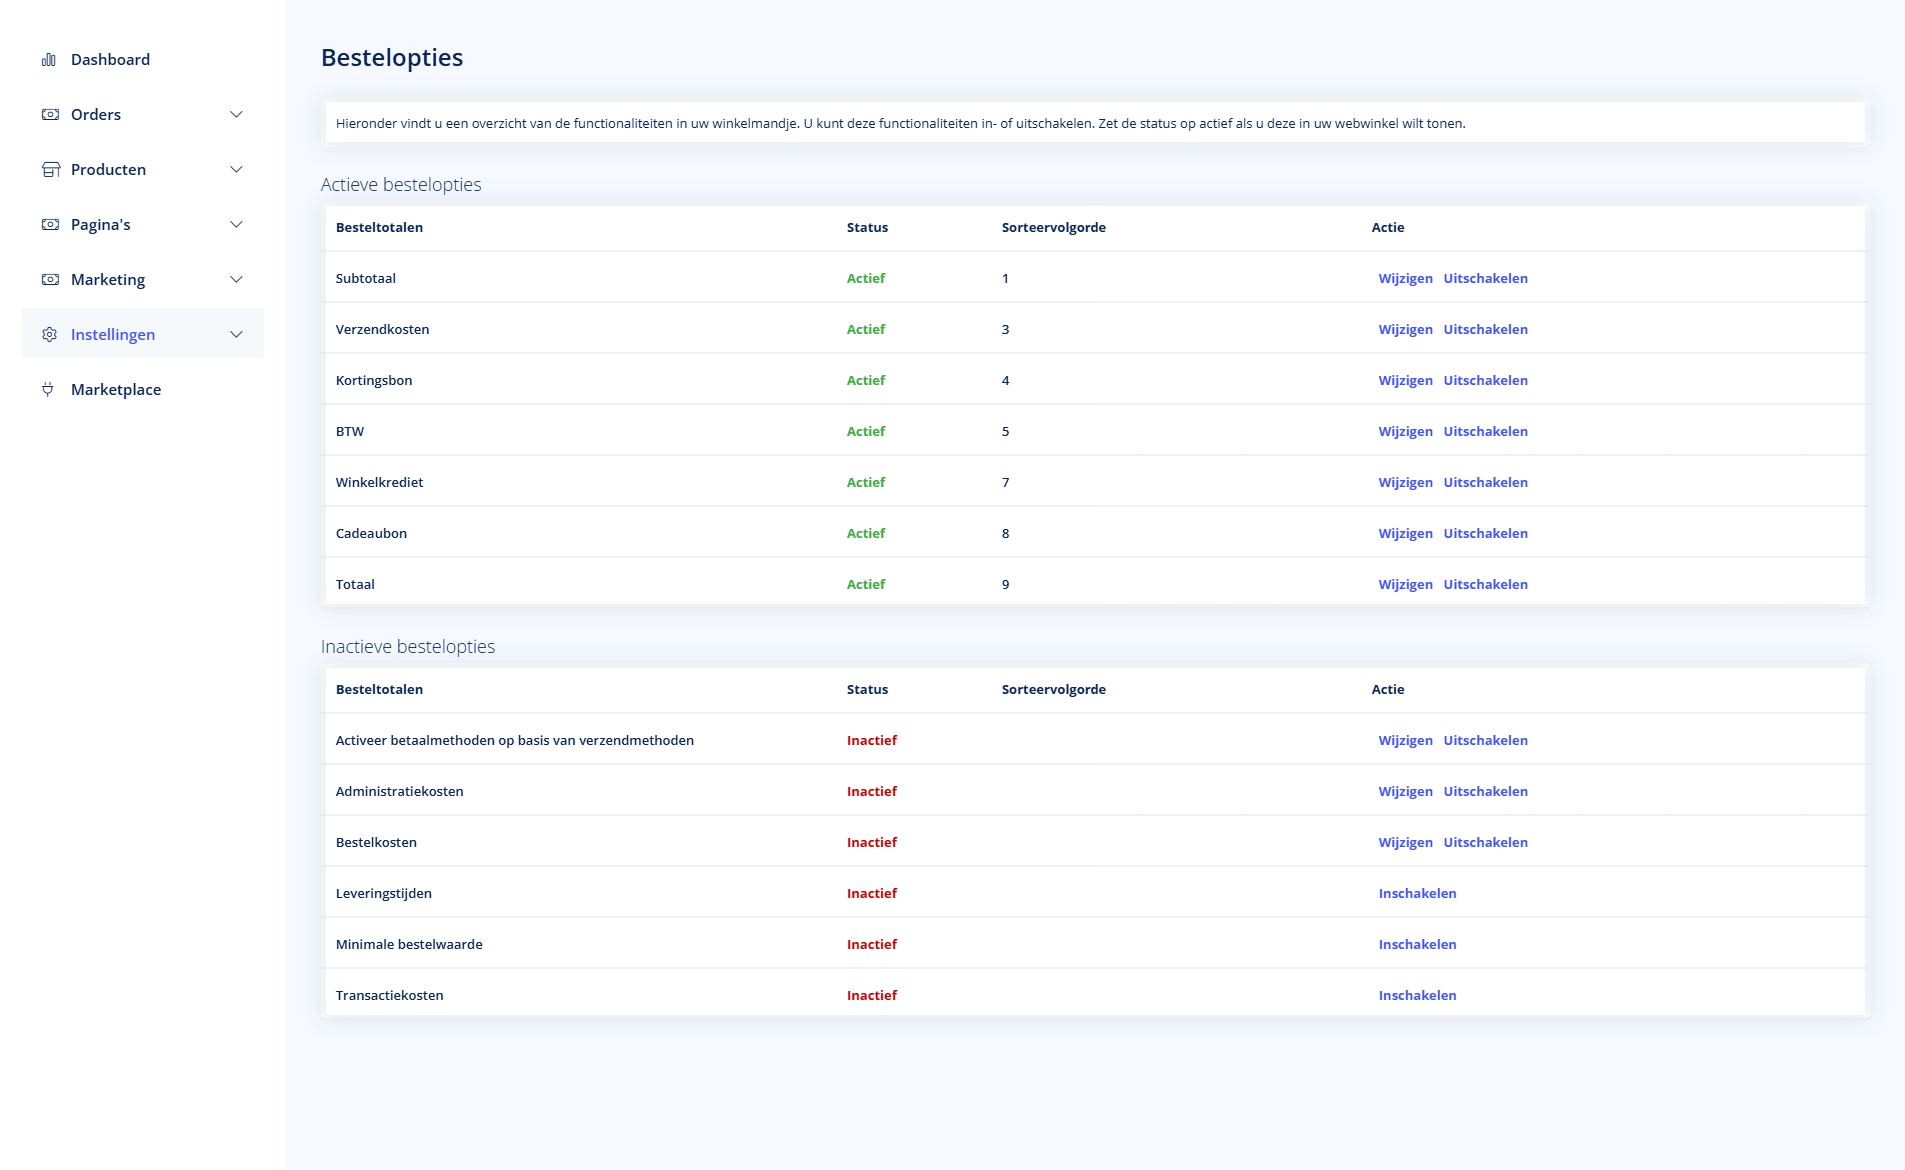Select Instellingen in the sidebar menu

point(113,334)
